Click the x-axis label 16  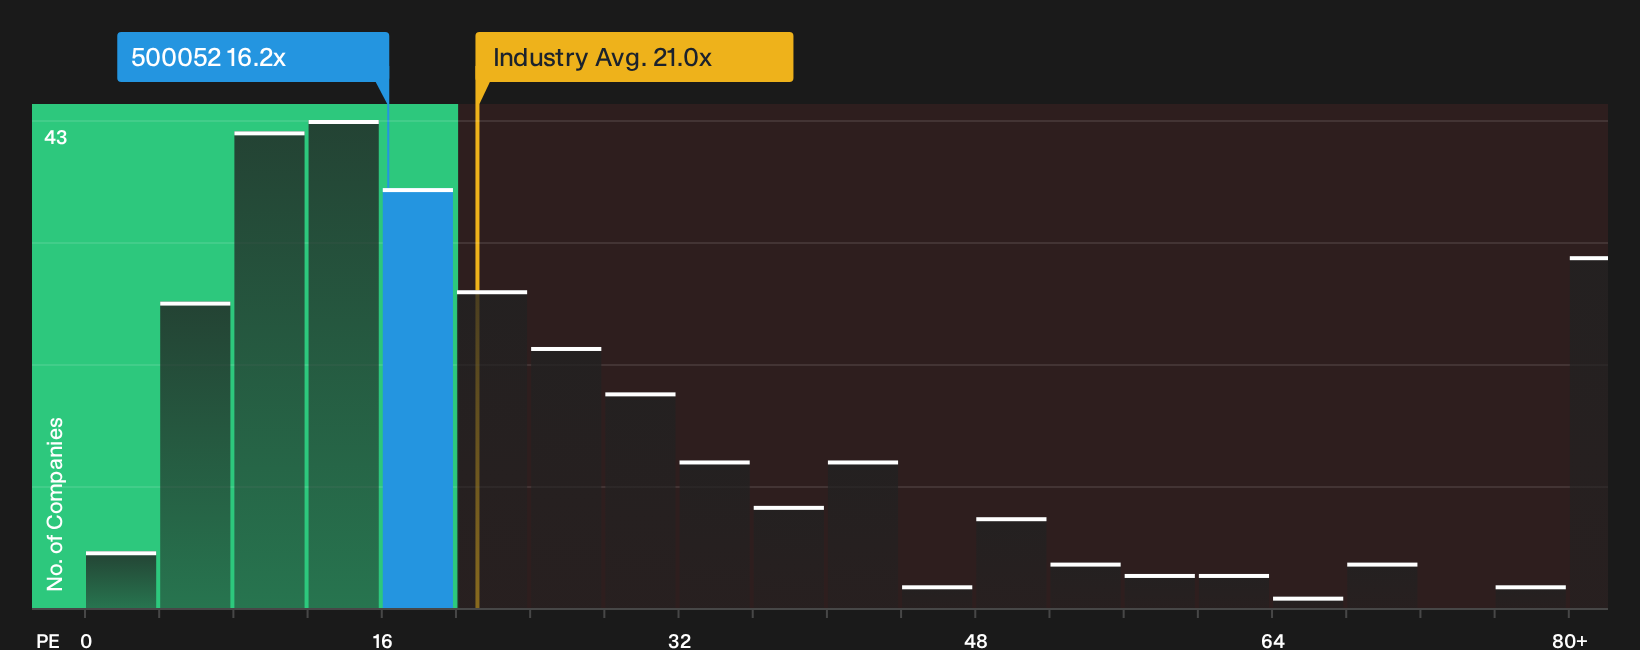(382, 640)
